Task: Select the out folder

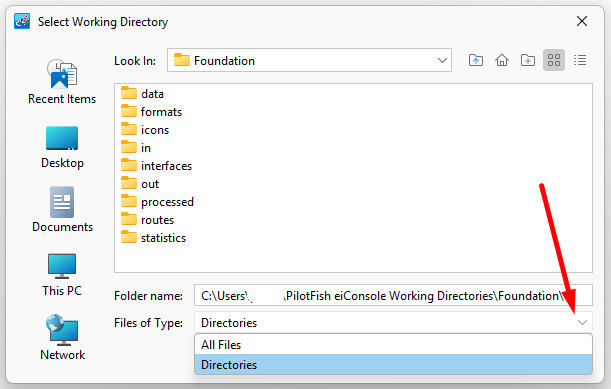Action: coord(140,184)
